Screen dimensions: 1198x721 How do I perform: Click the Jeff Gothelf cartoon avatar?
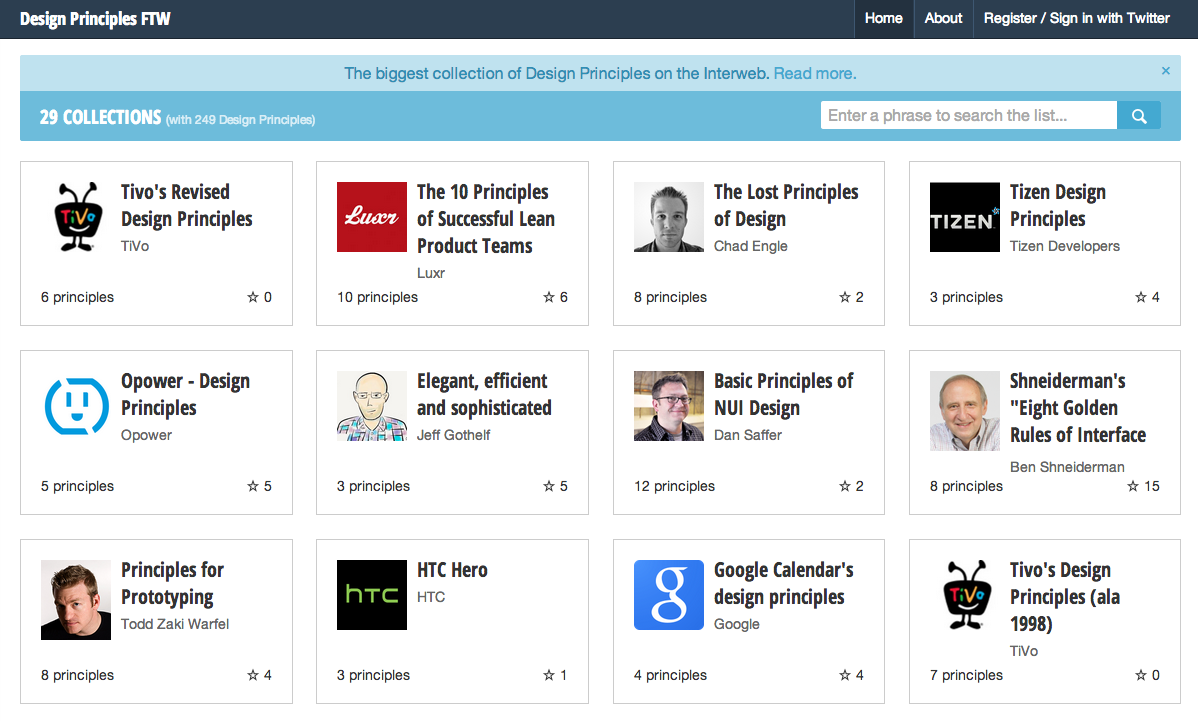[x=372, y=406]
